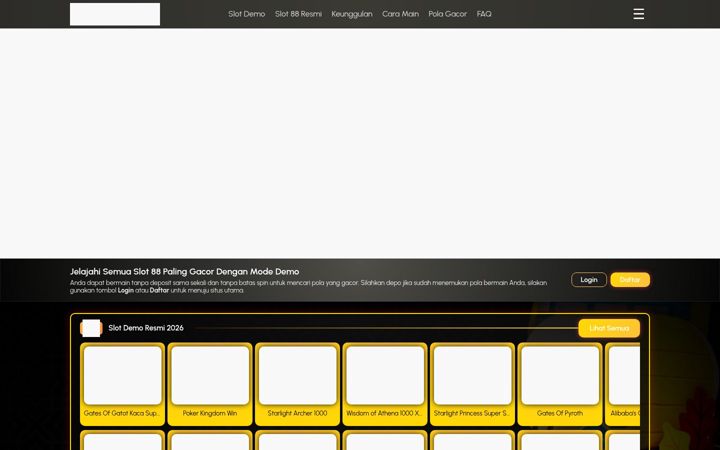Click the Jelajahi Semua Slot 88 heading
This screenshot has height=450, width=720.
coord(184,272)
